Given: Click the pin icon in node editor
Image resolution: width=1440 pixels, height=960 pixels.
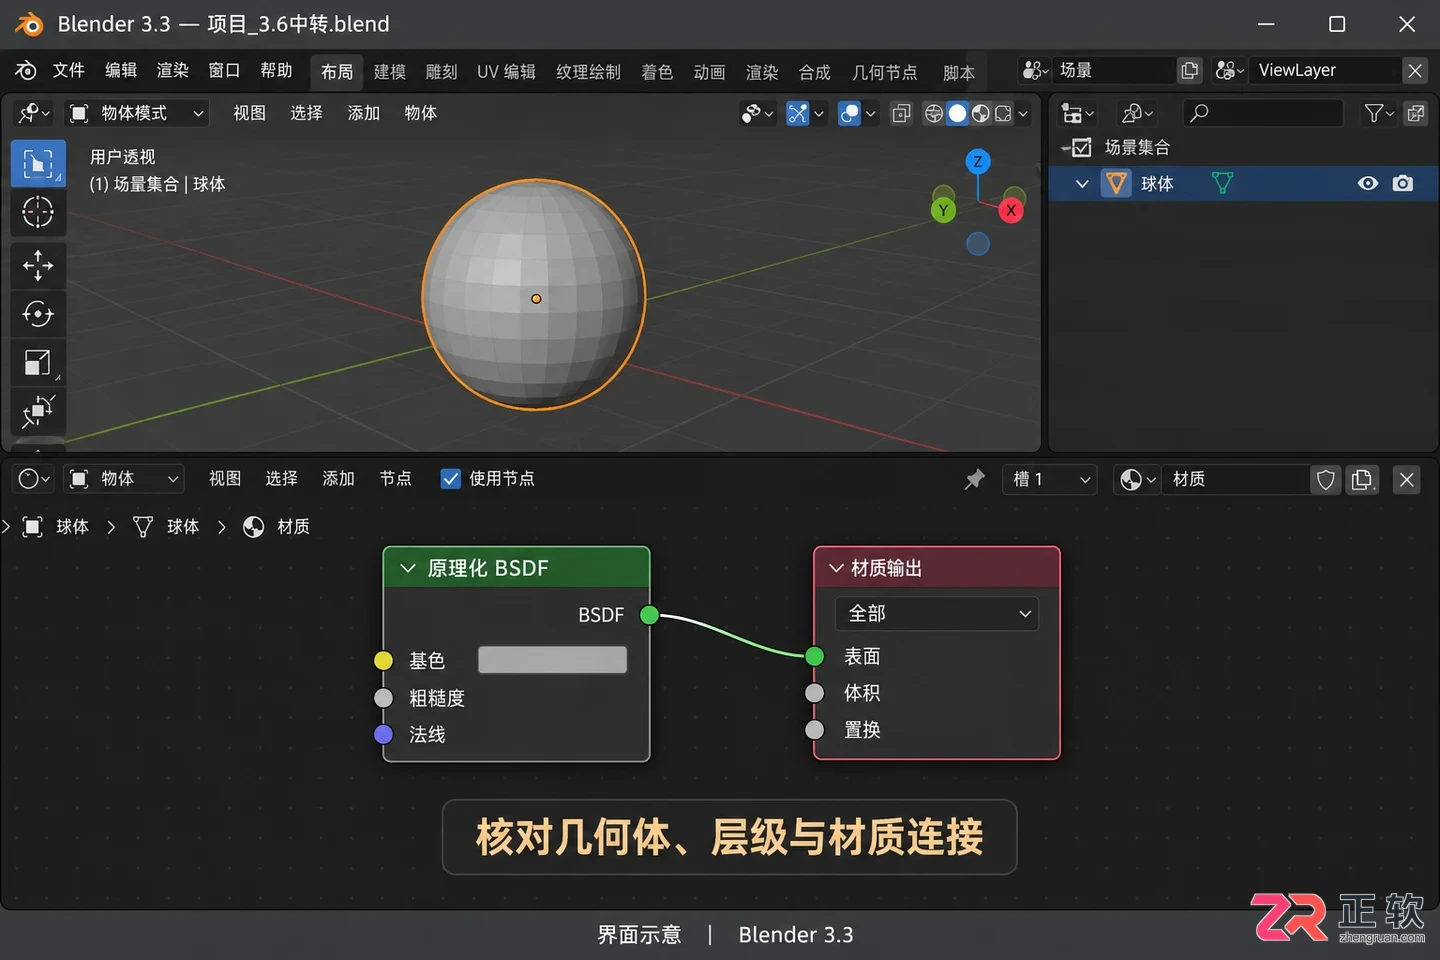Looking at the screenshot, I should [x=975, y=479].
